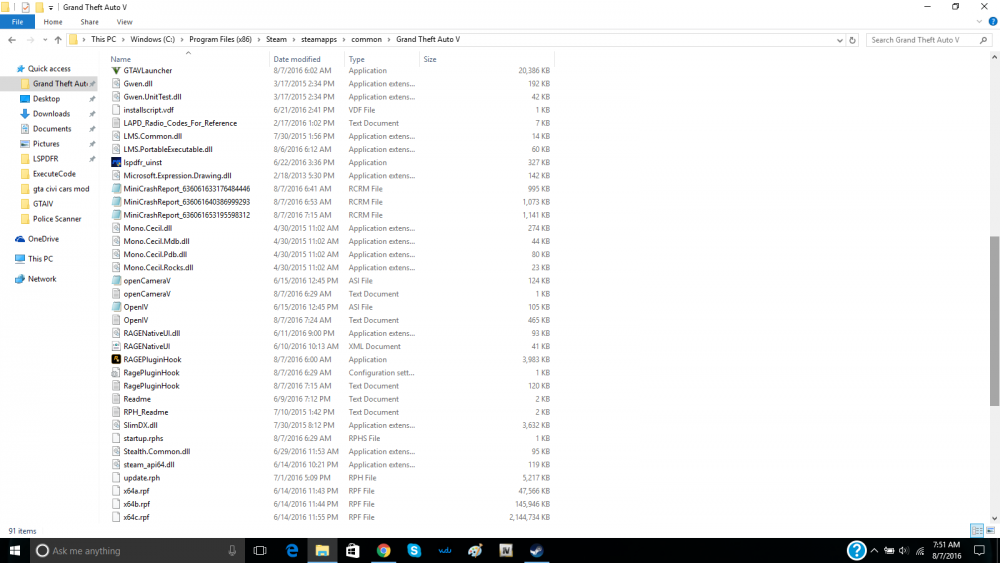Click the RAGEPluginHook application icon

point(116,359)
